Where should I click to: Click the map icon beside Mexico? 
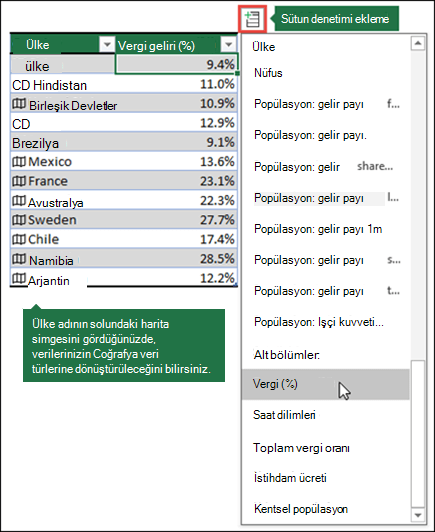coord(19,162)
